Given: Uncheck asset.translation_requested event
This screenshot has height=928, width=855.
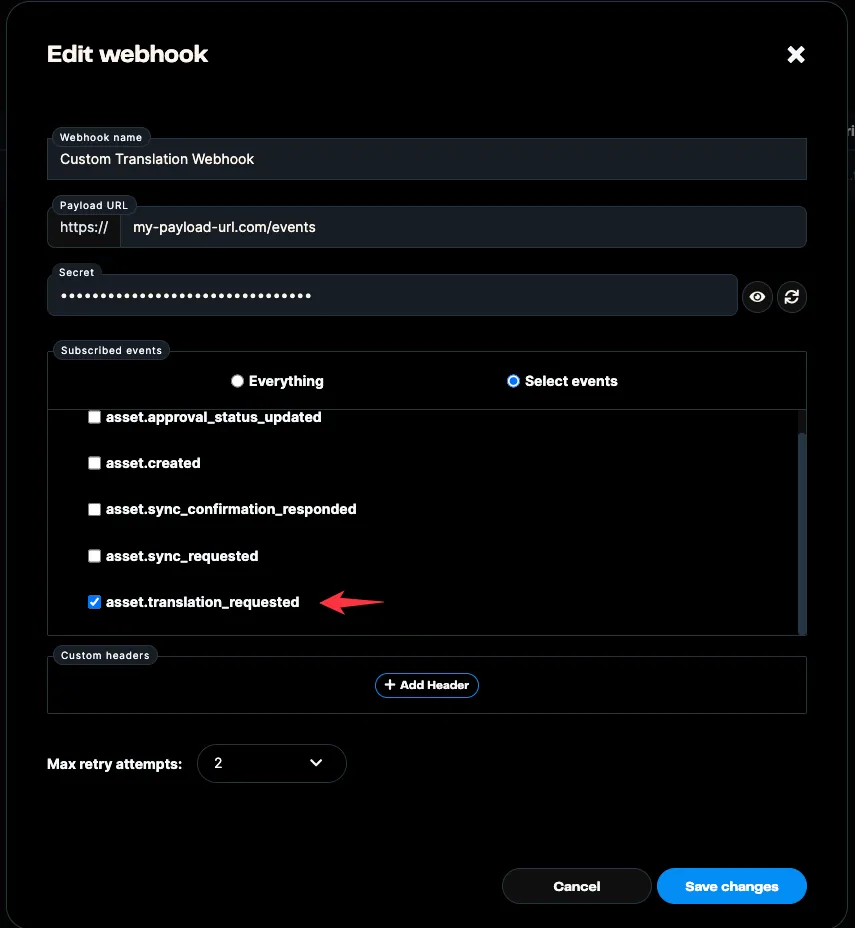Looking at the screenshot, I should (94, 602).
